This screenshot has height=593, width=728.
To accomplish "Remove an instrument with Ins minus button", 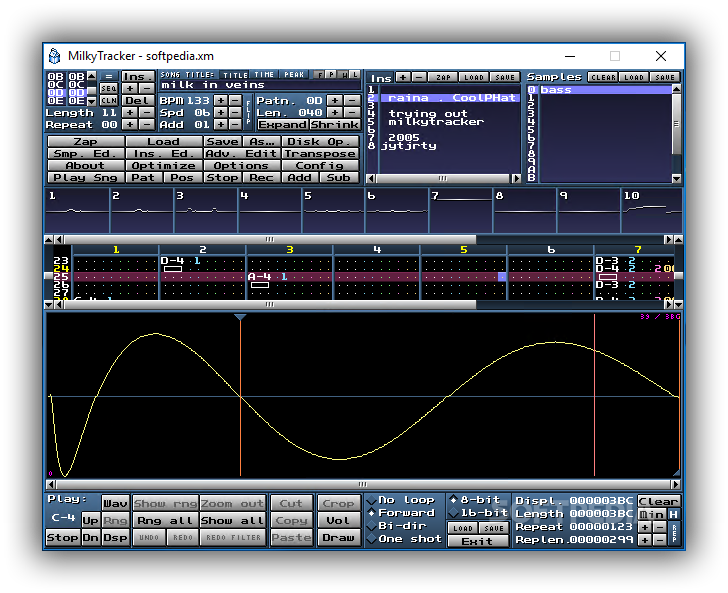I will coord(419,77).
